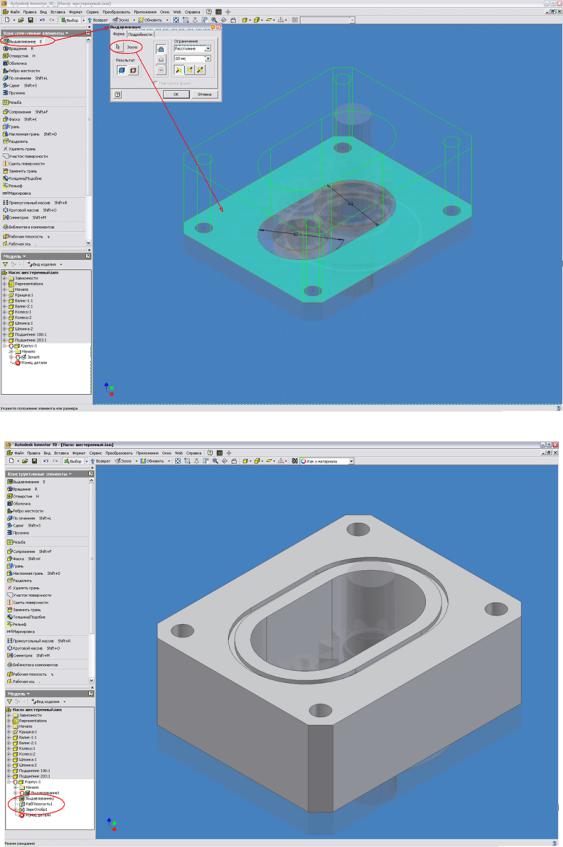Image resolution: width=563 pixels, height=847 pixels.
Task: Click Возврат in upper window toolbar
Action: (x=99, y=20)
